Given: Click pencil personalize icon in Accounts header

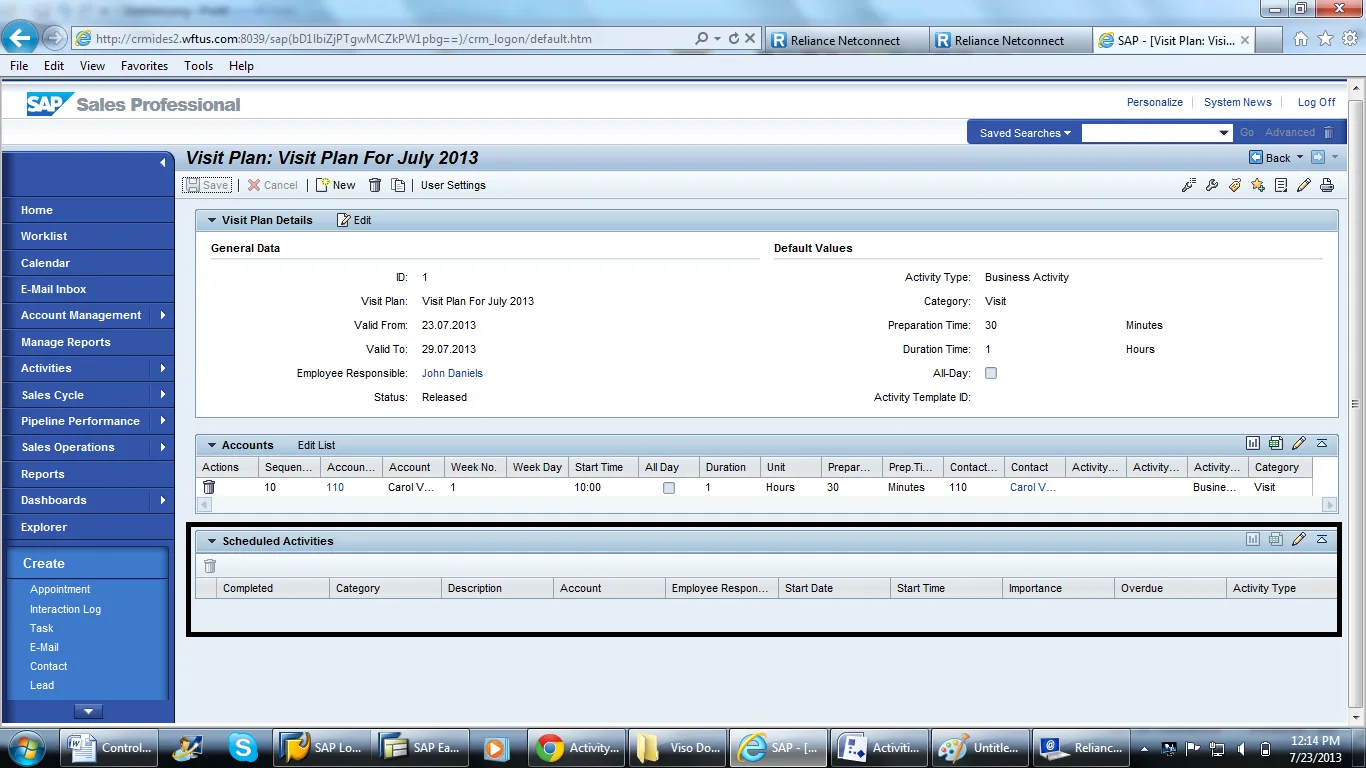Looking at the screenshot, I should 1299,443.
